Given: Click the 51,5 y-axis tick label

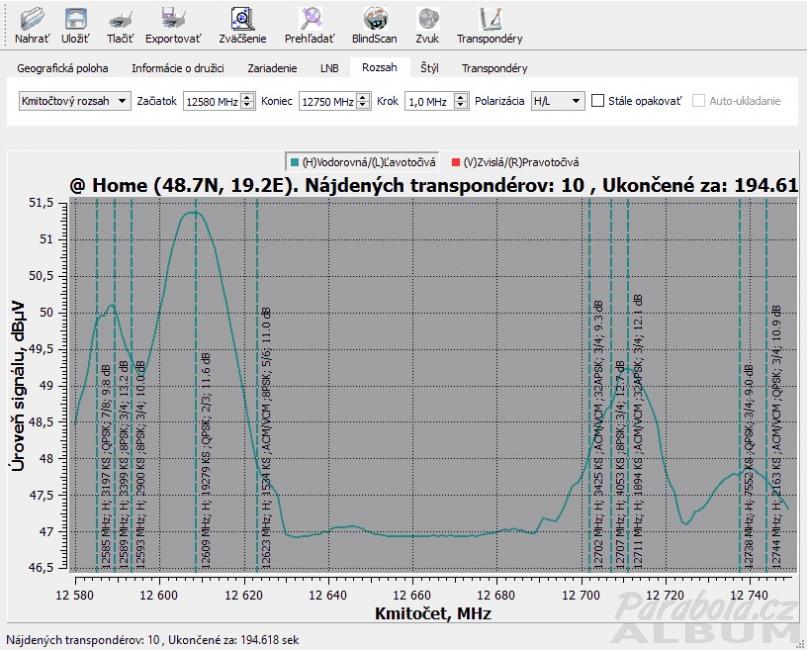Looking at the screenshot, I should (x=41, y=203).
